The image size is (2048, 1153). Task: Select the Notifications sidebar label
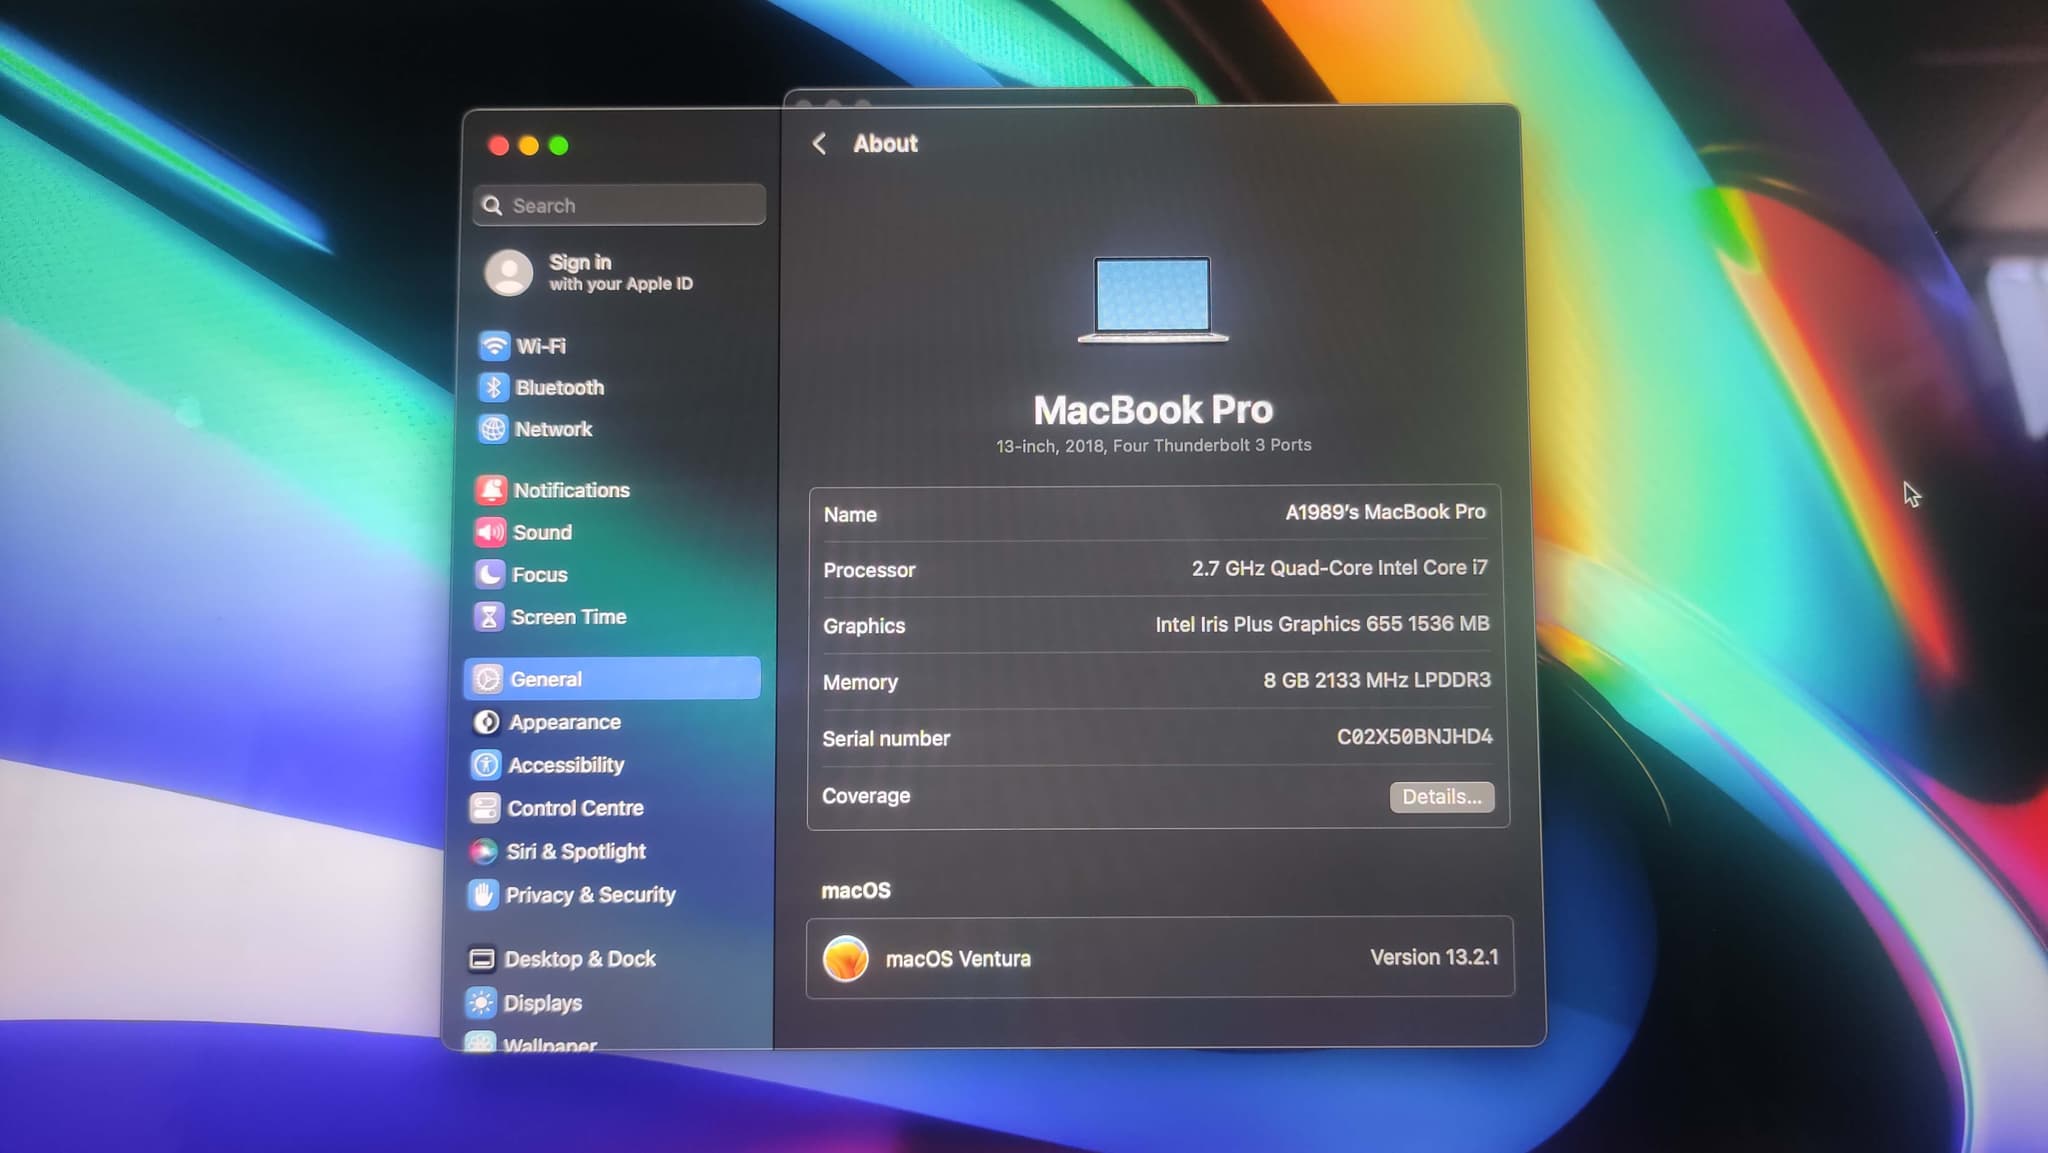572,491
